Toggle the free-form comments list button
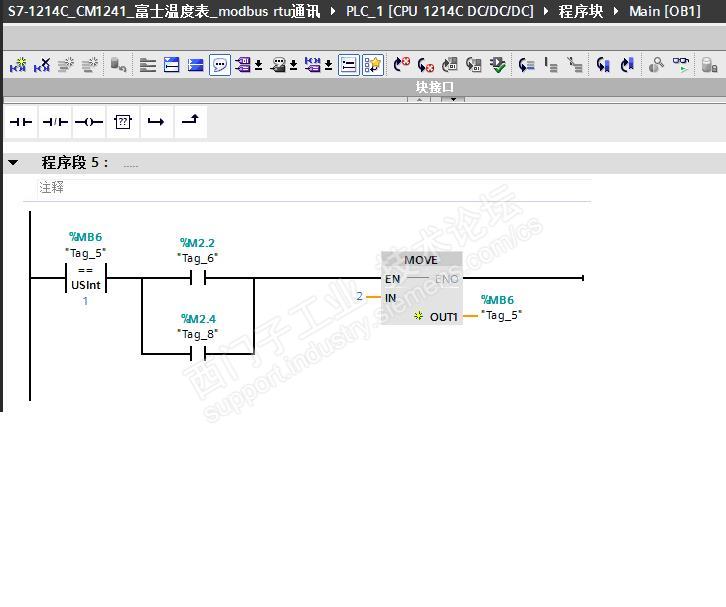 click(348, 65)
